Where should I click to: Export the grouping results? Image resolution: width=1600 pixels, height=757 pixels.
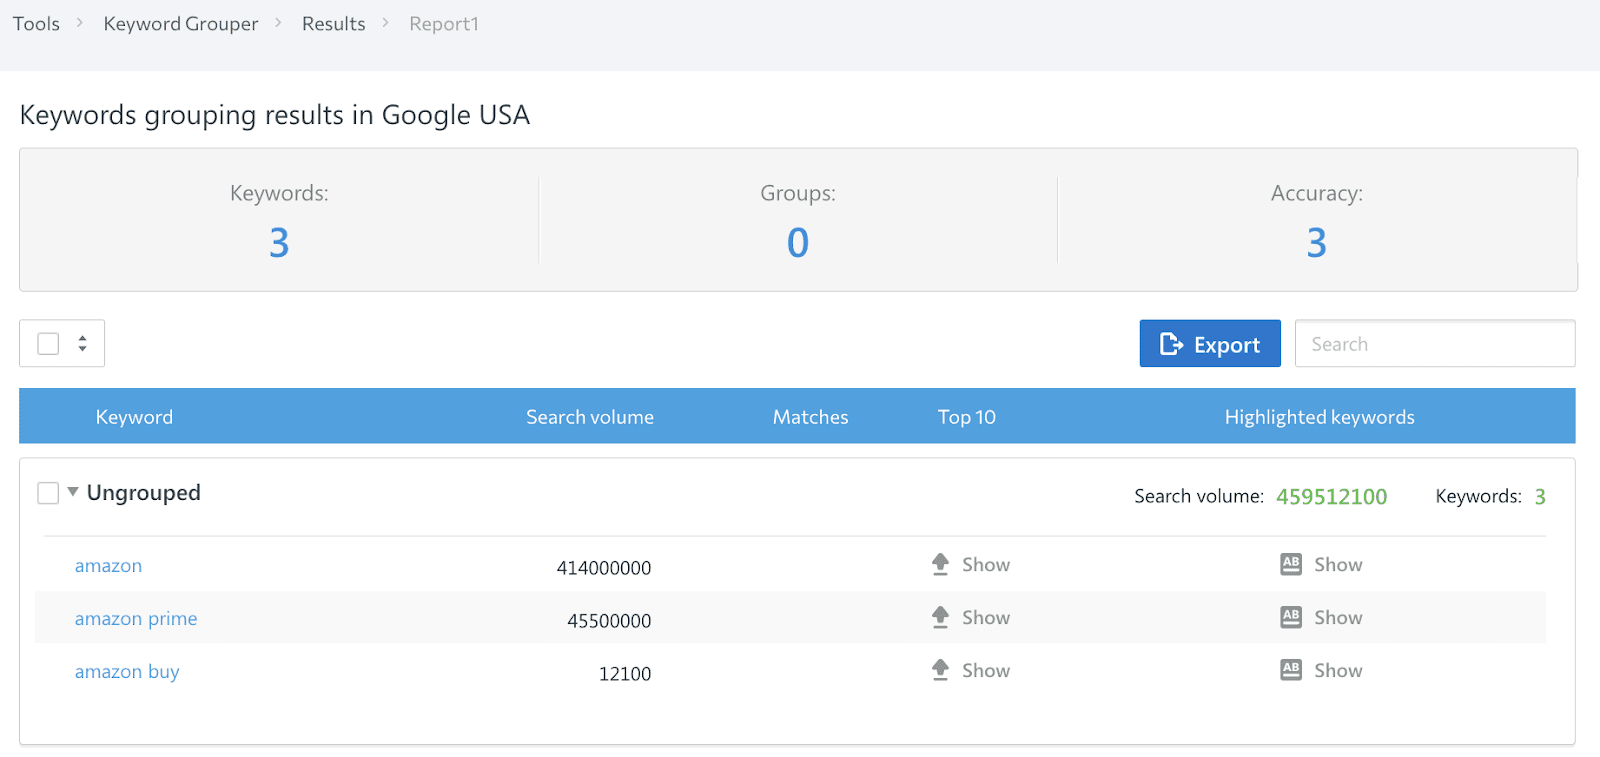click(x=1210, y=344)
